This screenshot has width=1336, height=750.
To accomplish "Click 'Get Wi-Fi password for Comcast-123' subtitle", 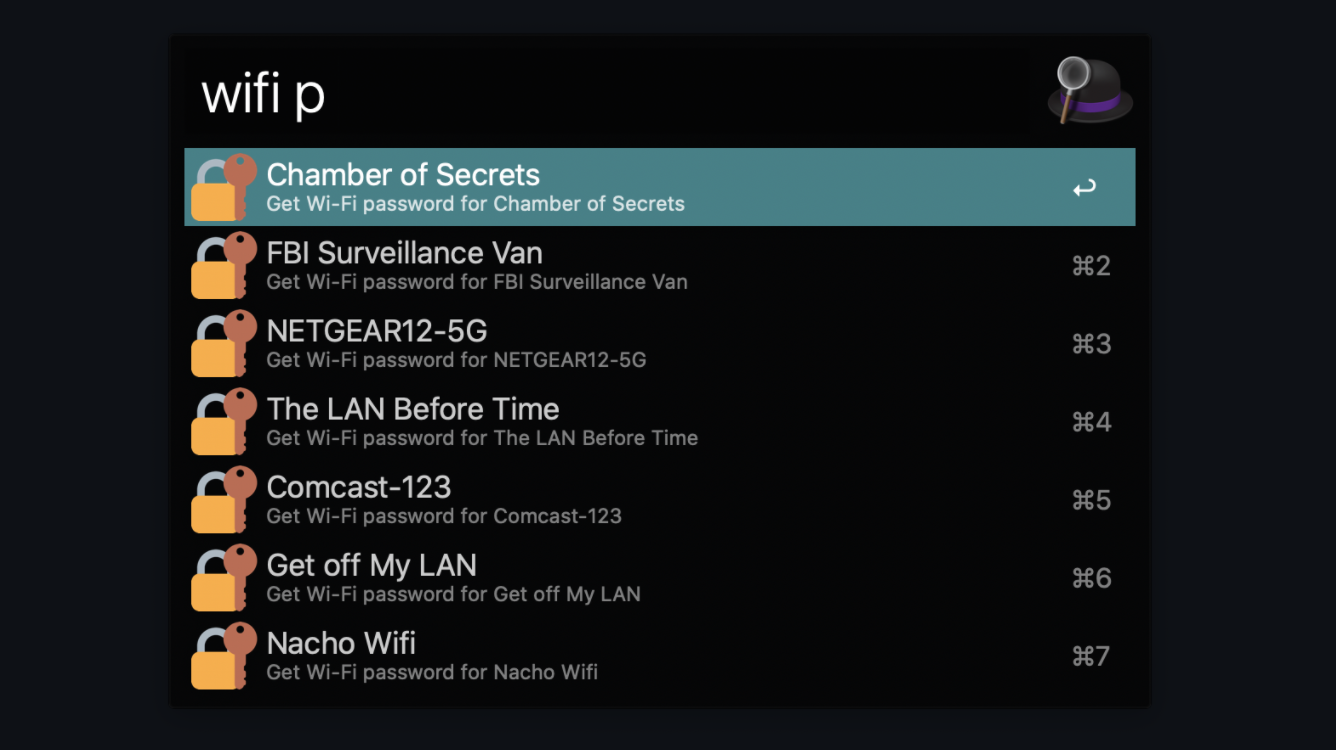I will pos(444,516).
